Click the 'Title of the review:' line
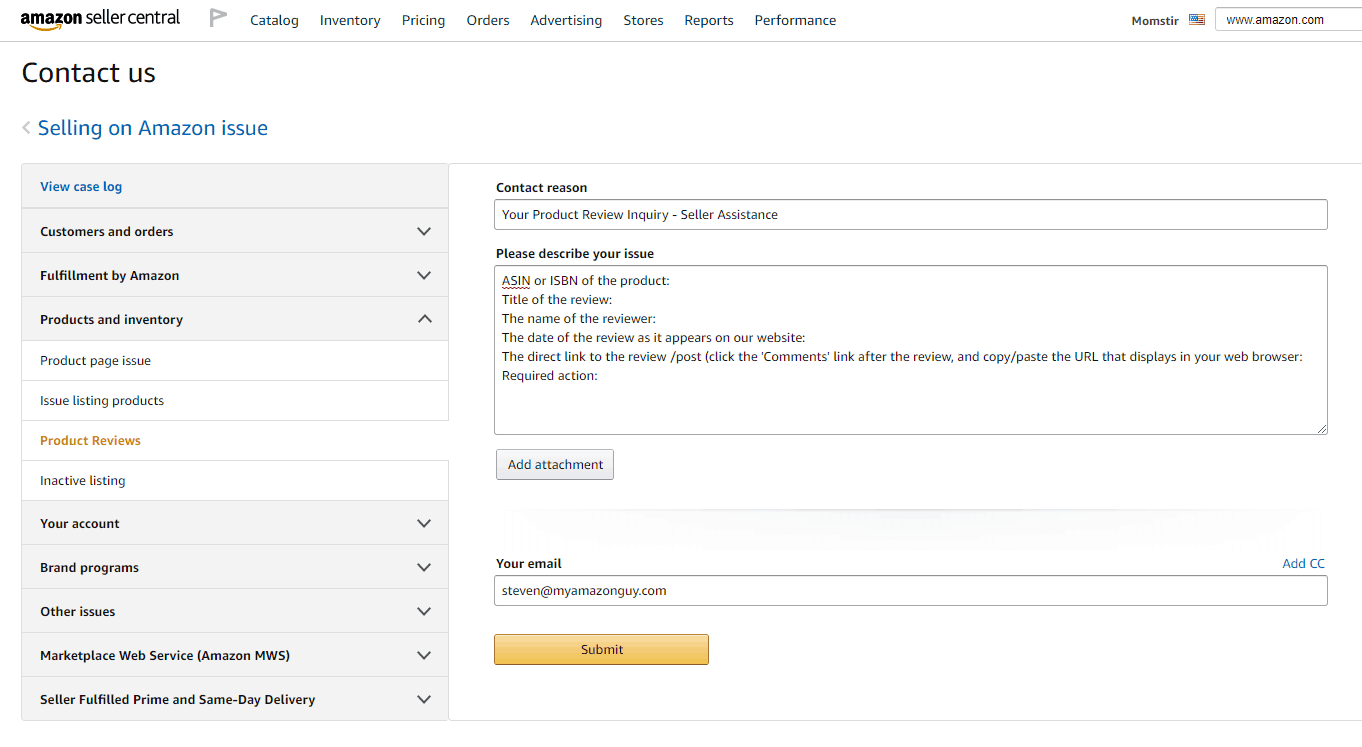 pyautogui.click(x=557, y=300)
